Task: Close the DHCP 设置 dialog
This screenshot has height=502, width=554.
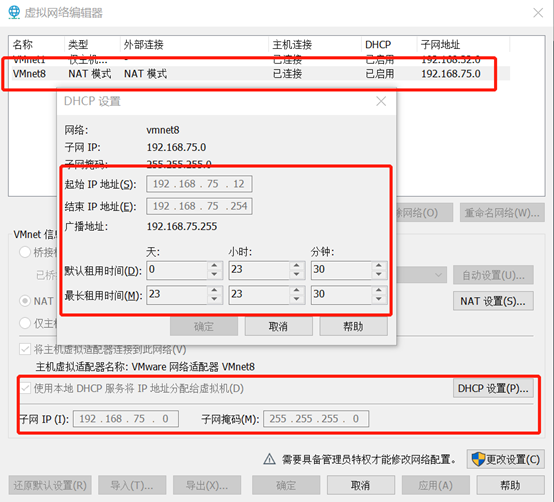Action: [x=381, y=102]
